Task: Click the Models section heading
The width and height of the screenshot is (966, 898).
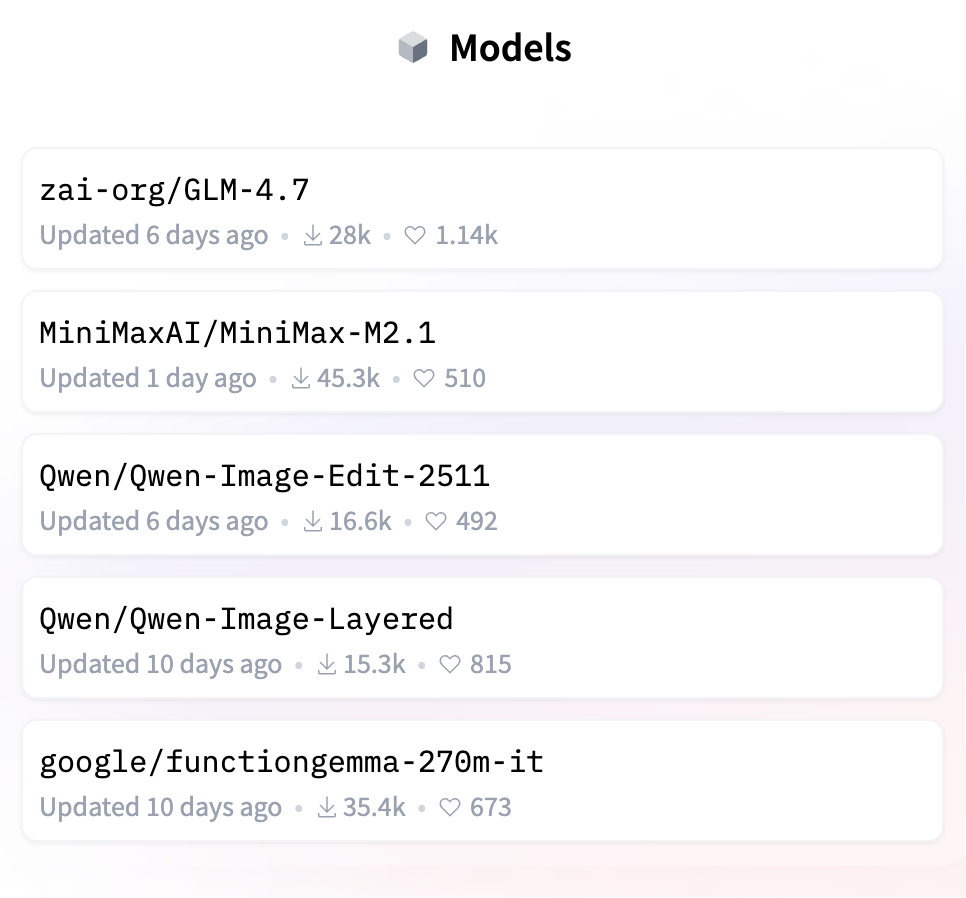Action: (510, 48)
